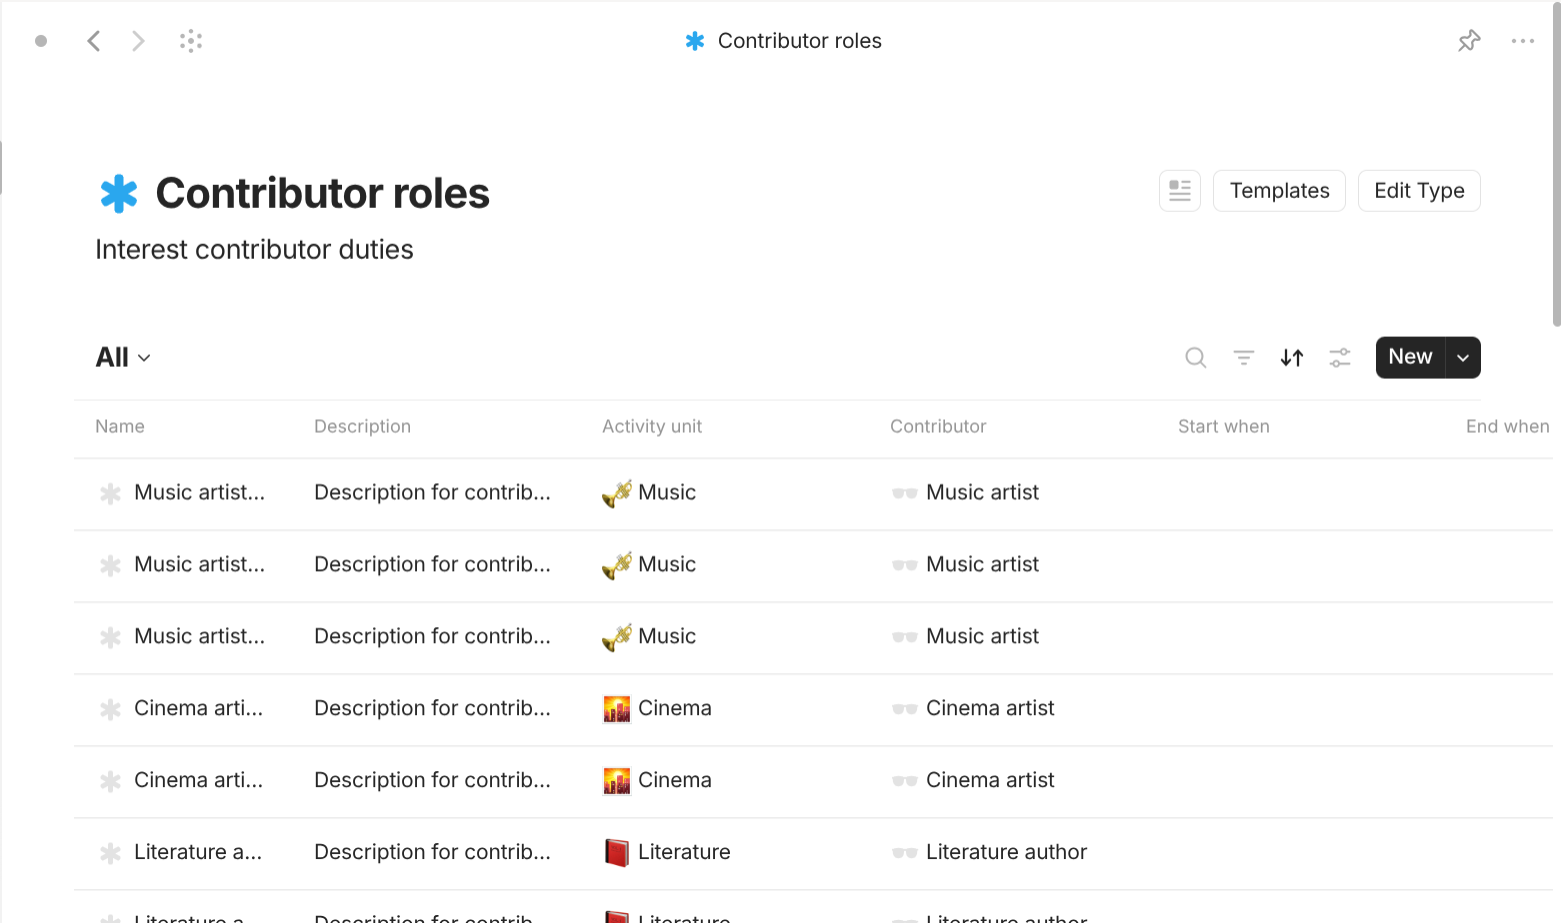Click the Cinema activity unit icon

pyautogui.click(x=617, y=708)
